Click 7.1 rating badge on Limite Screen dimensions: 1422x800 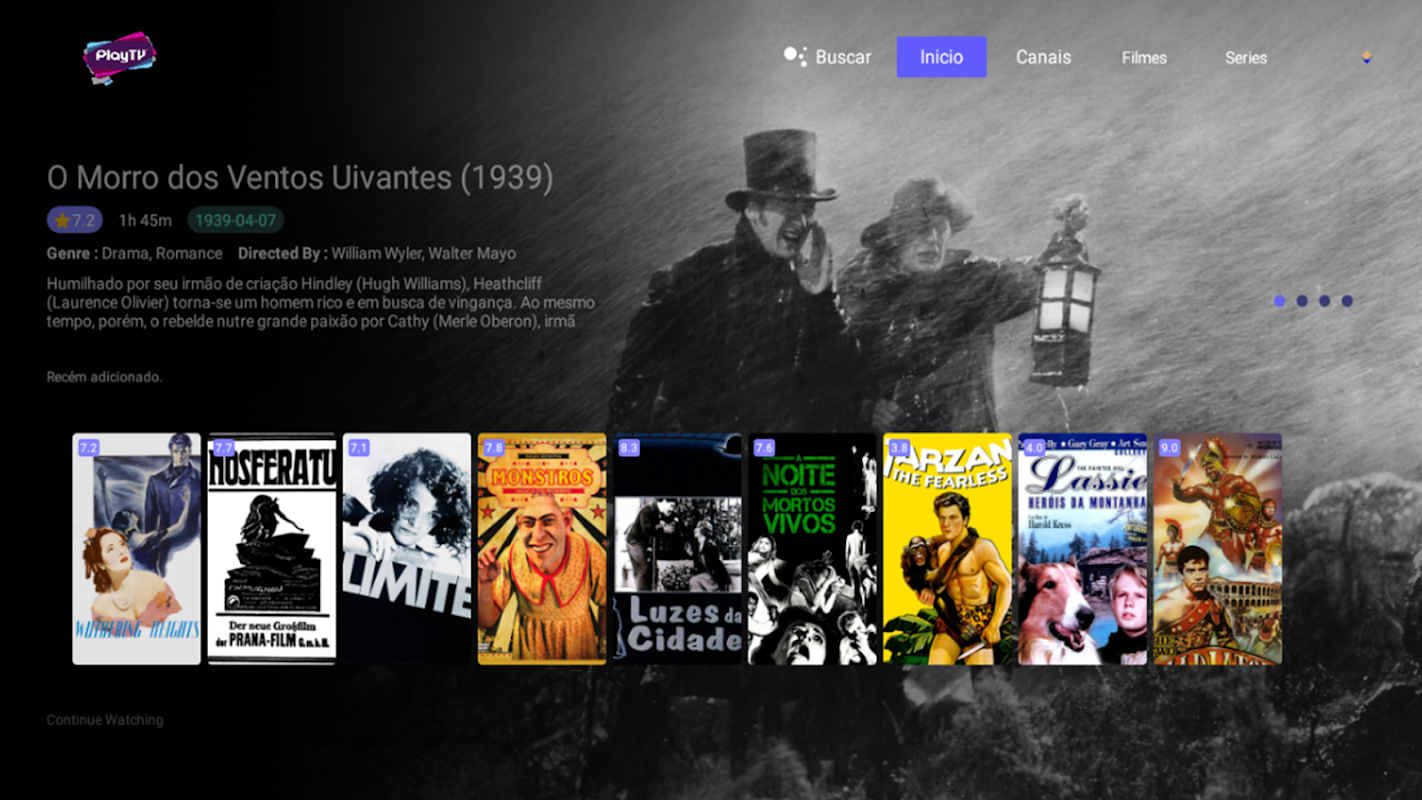click(x=359, y=448)
